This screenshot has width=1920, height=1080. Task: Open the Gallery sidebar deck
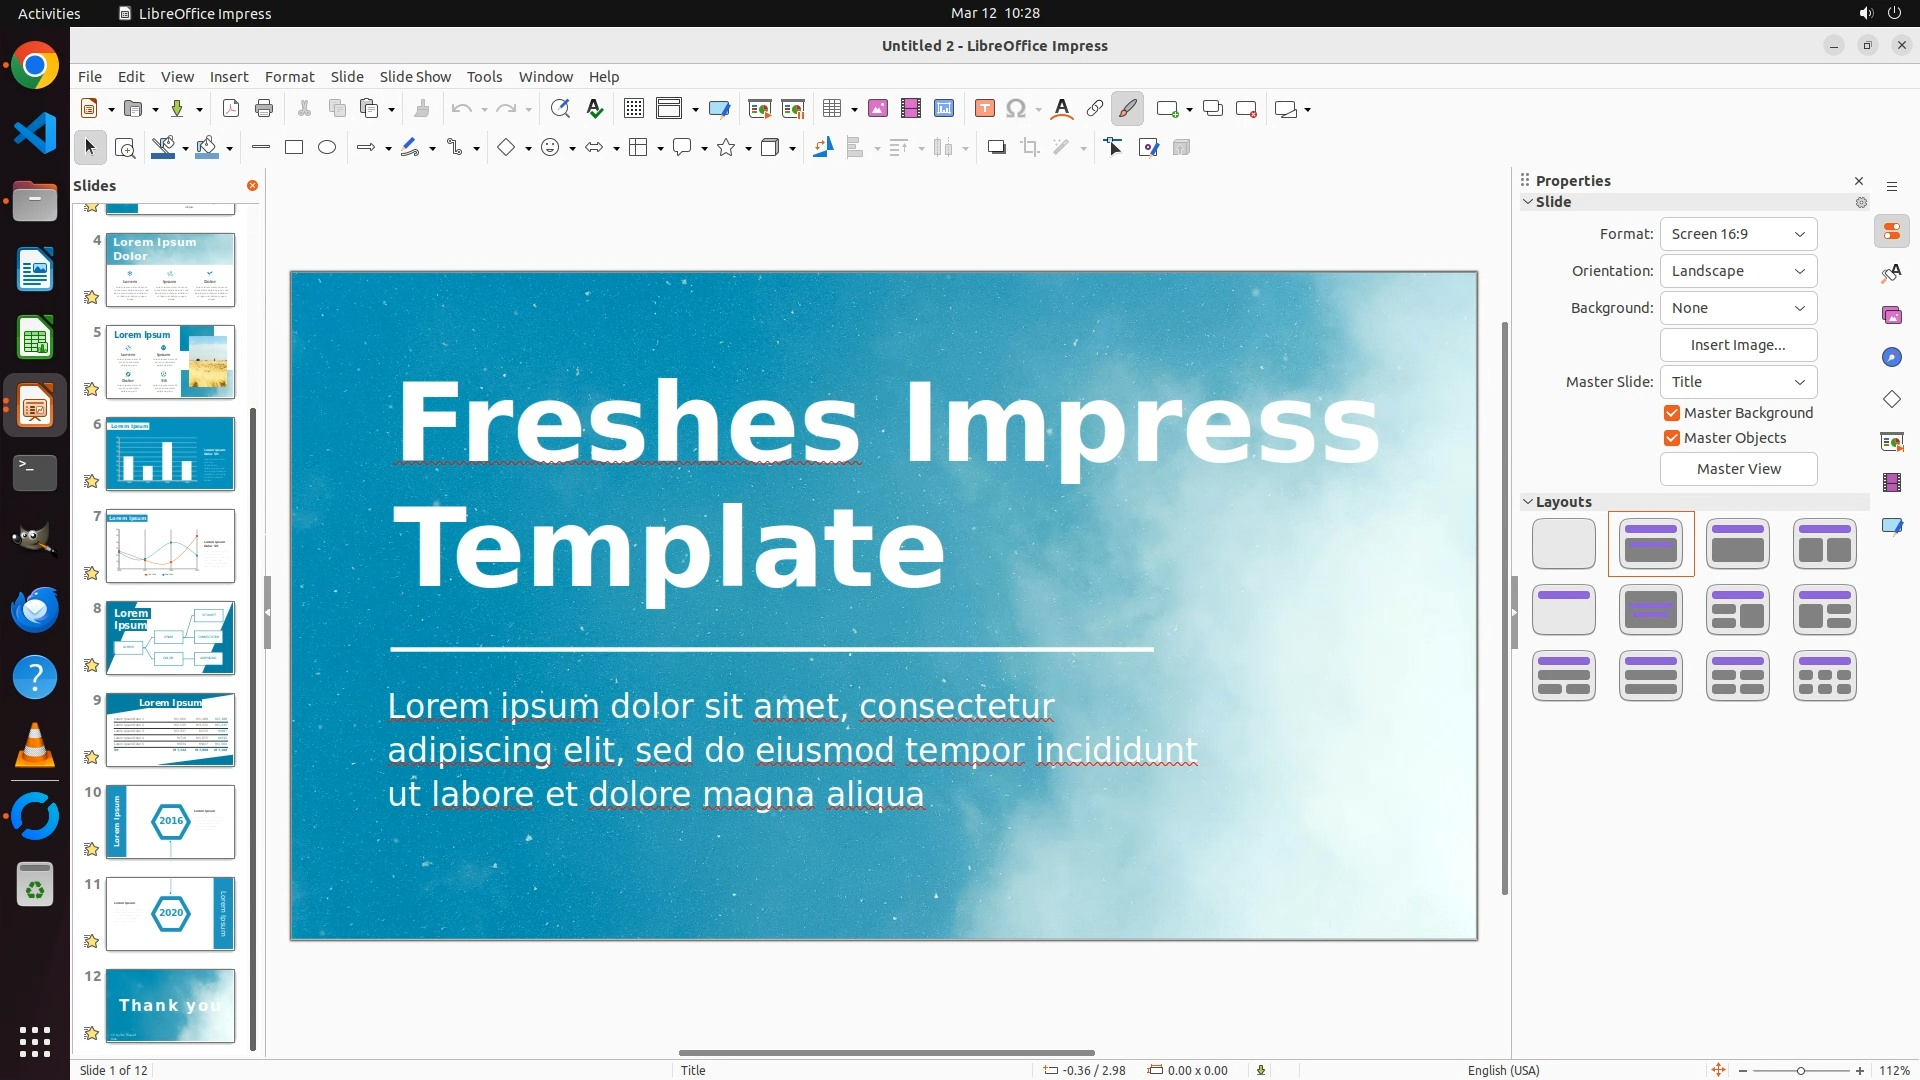coord(1891,316)
